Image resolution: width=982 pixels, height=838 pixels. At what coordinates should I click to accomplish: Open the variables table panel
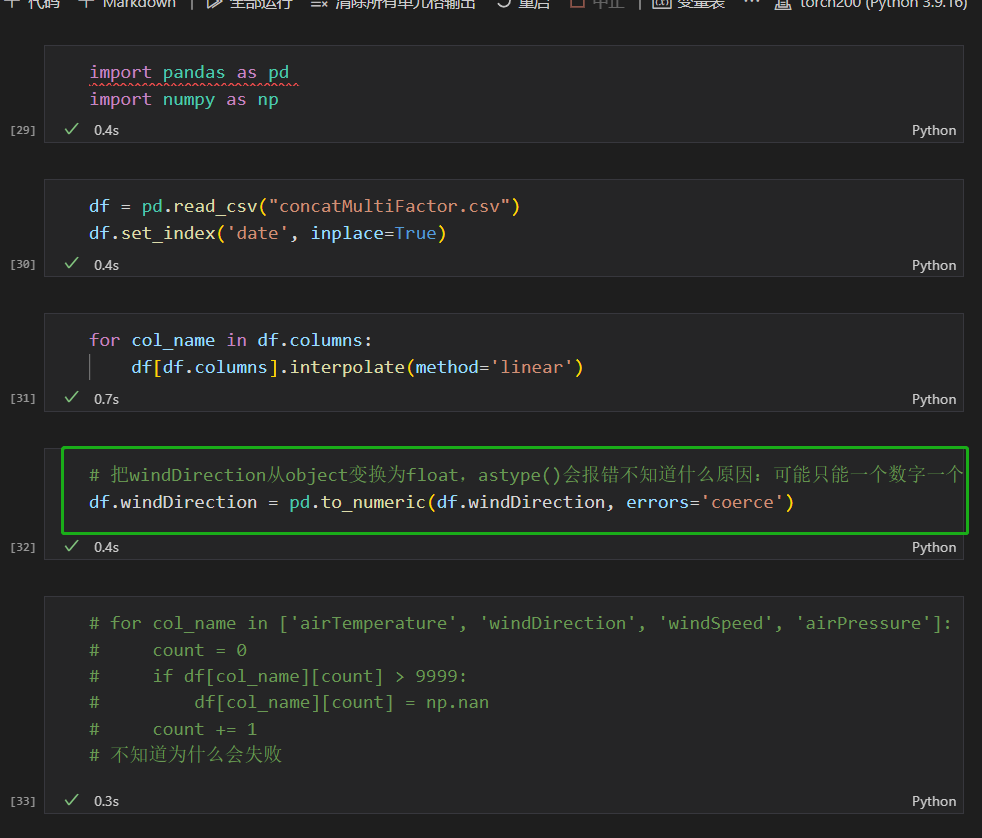tap(690, 4)
